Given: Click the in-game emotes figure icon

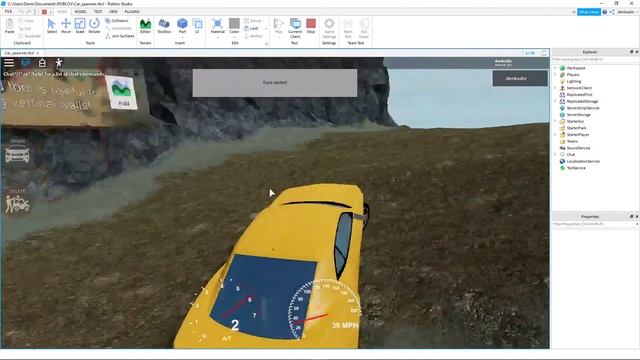Looking at the screenshot, I should (59, 62).
